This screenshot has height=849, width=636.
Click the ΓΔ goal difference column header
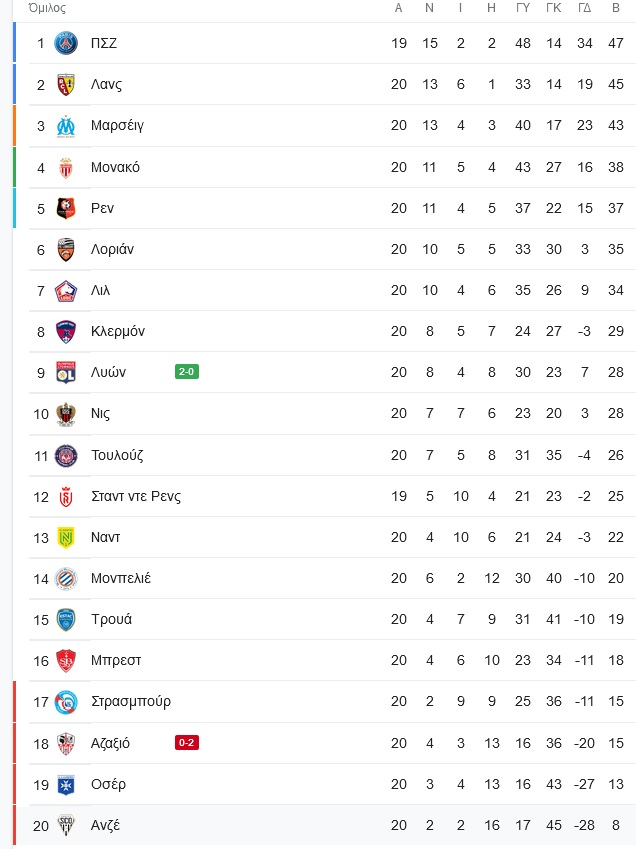coord(585,8)
